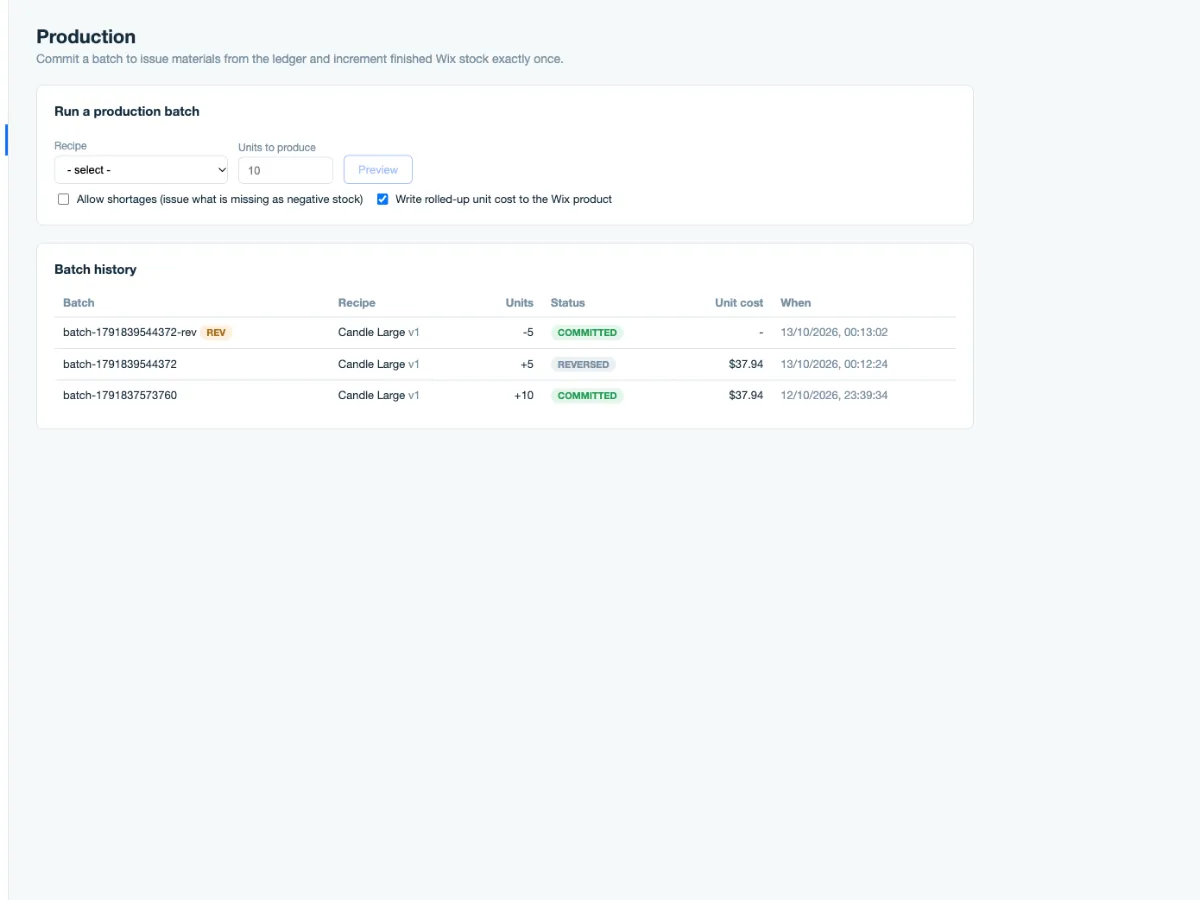1200x900 pixels.
Task: Click the Preview button
Action: click(378, 170)
